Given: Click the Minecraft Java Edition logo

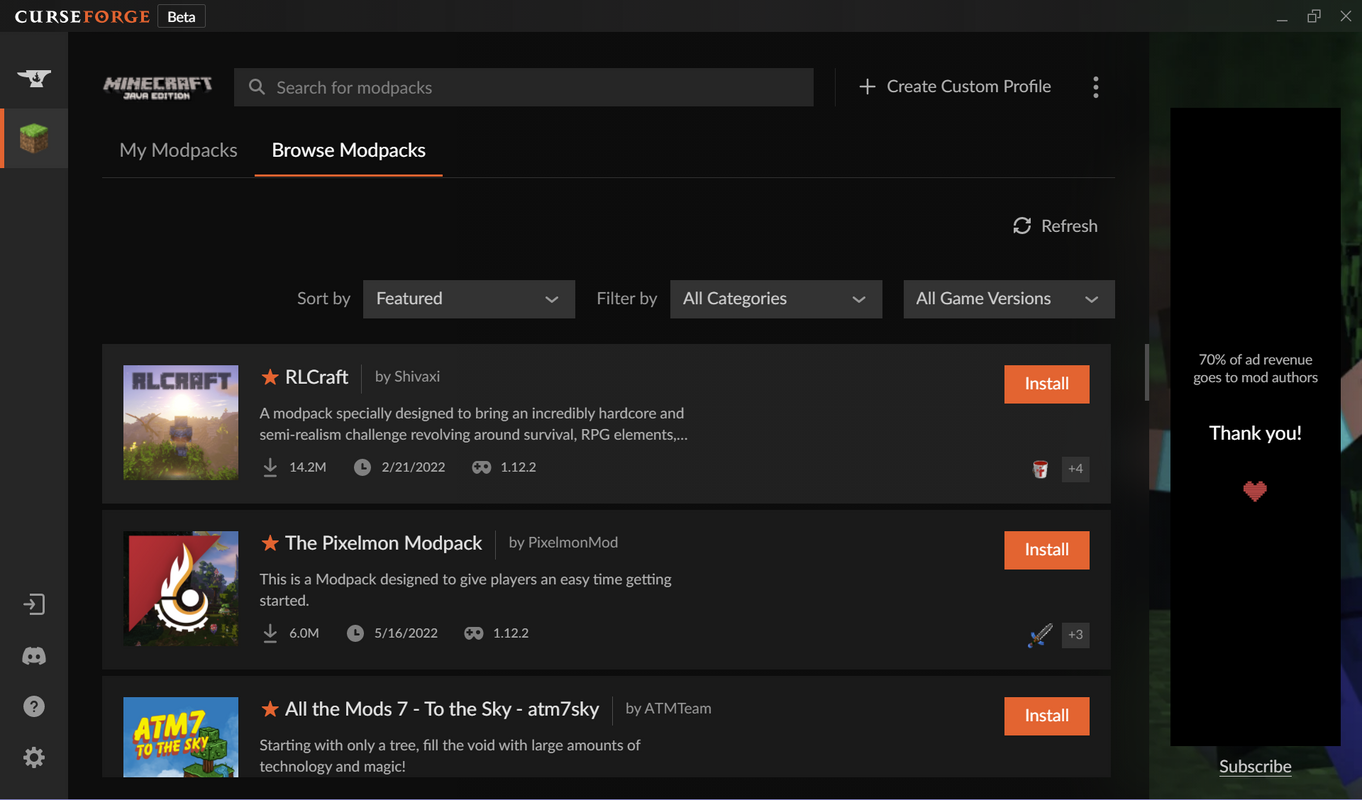Looking at the screenshot, I should [x=157, y=87].
